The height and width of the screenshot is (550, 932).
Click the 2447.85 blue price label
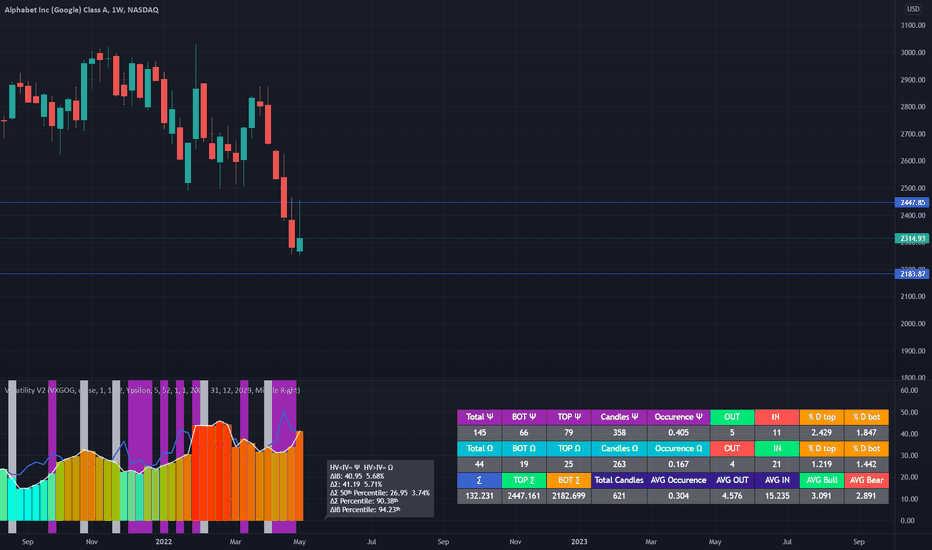coord(912,203)
